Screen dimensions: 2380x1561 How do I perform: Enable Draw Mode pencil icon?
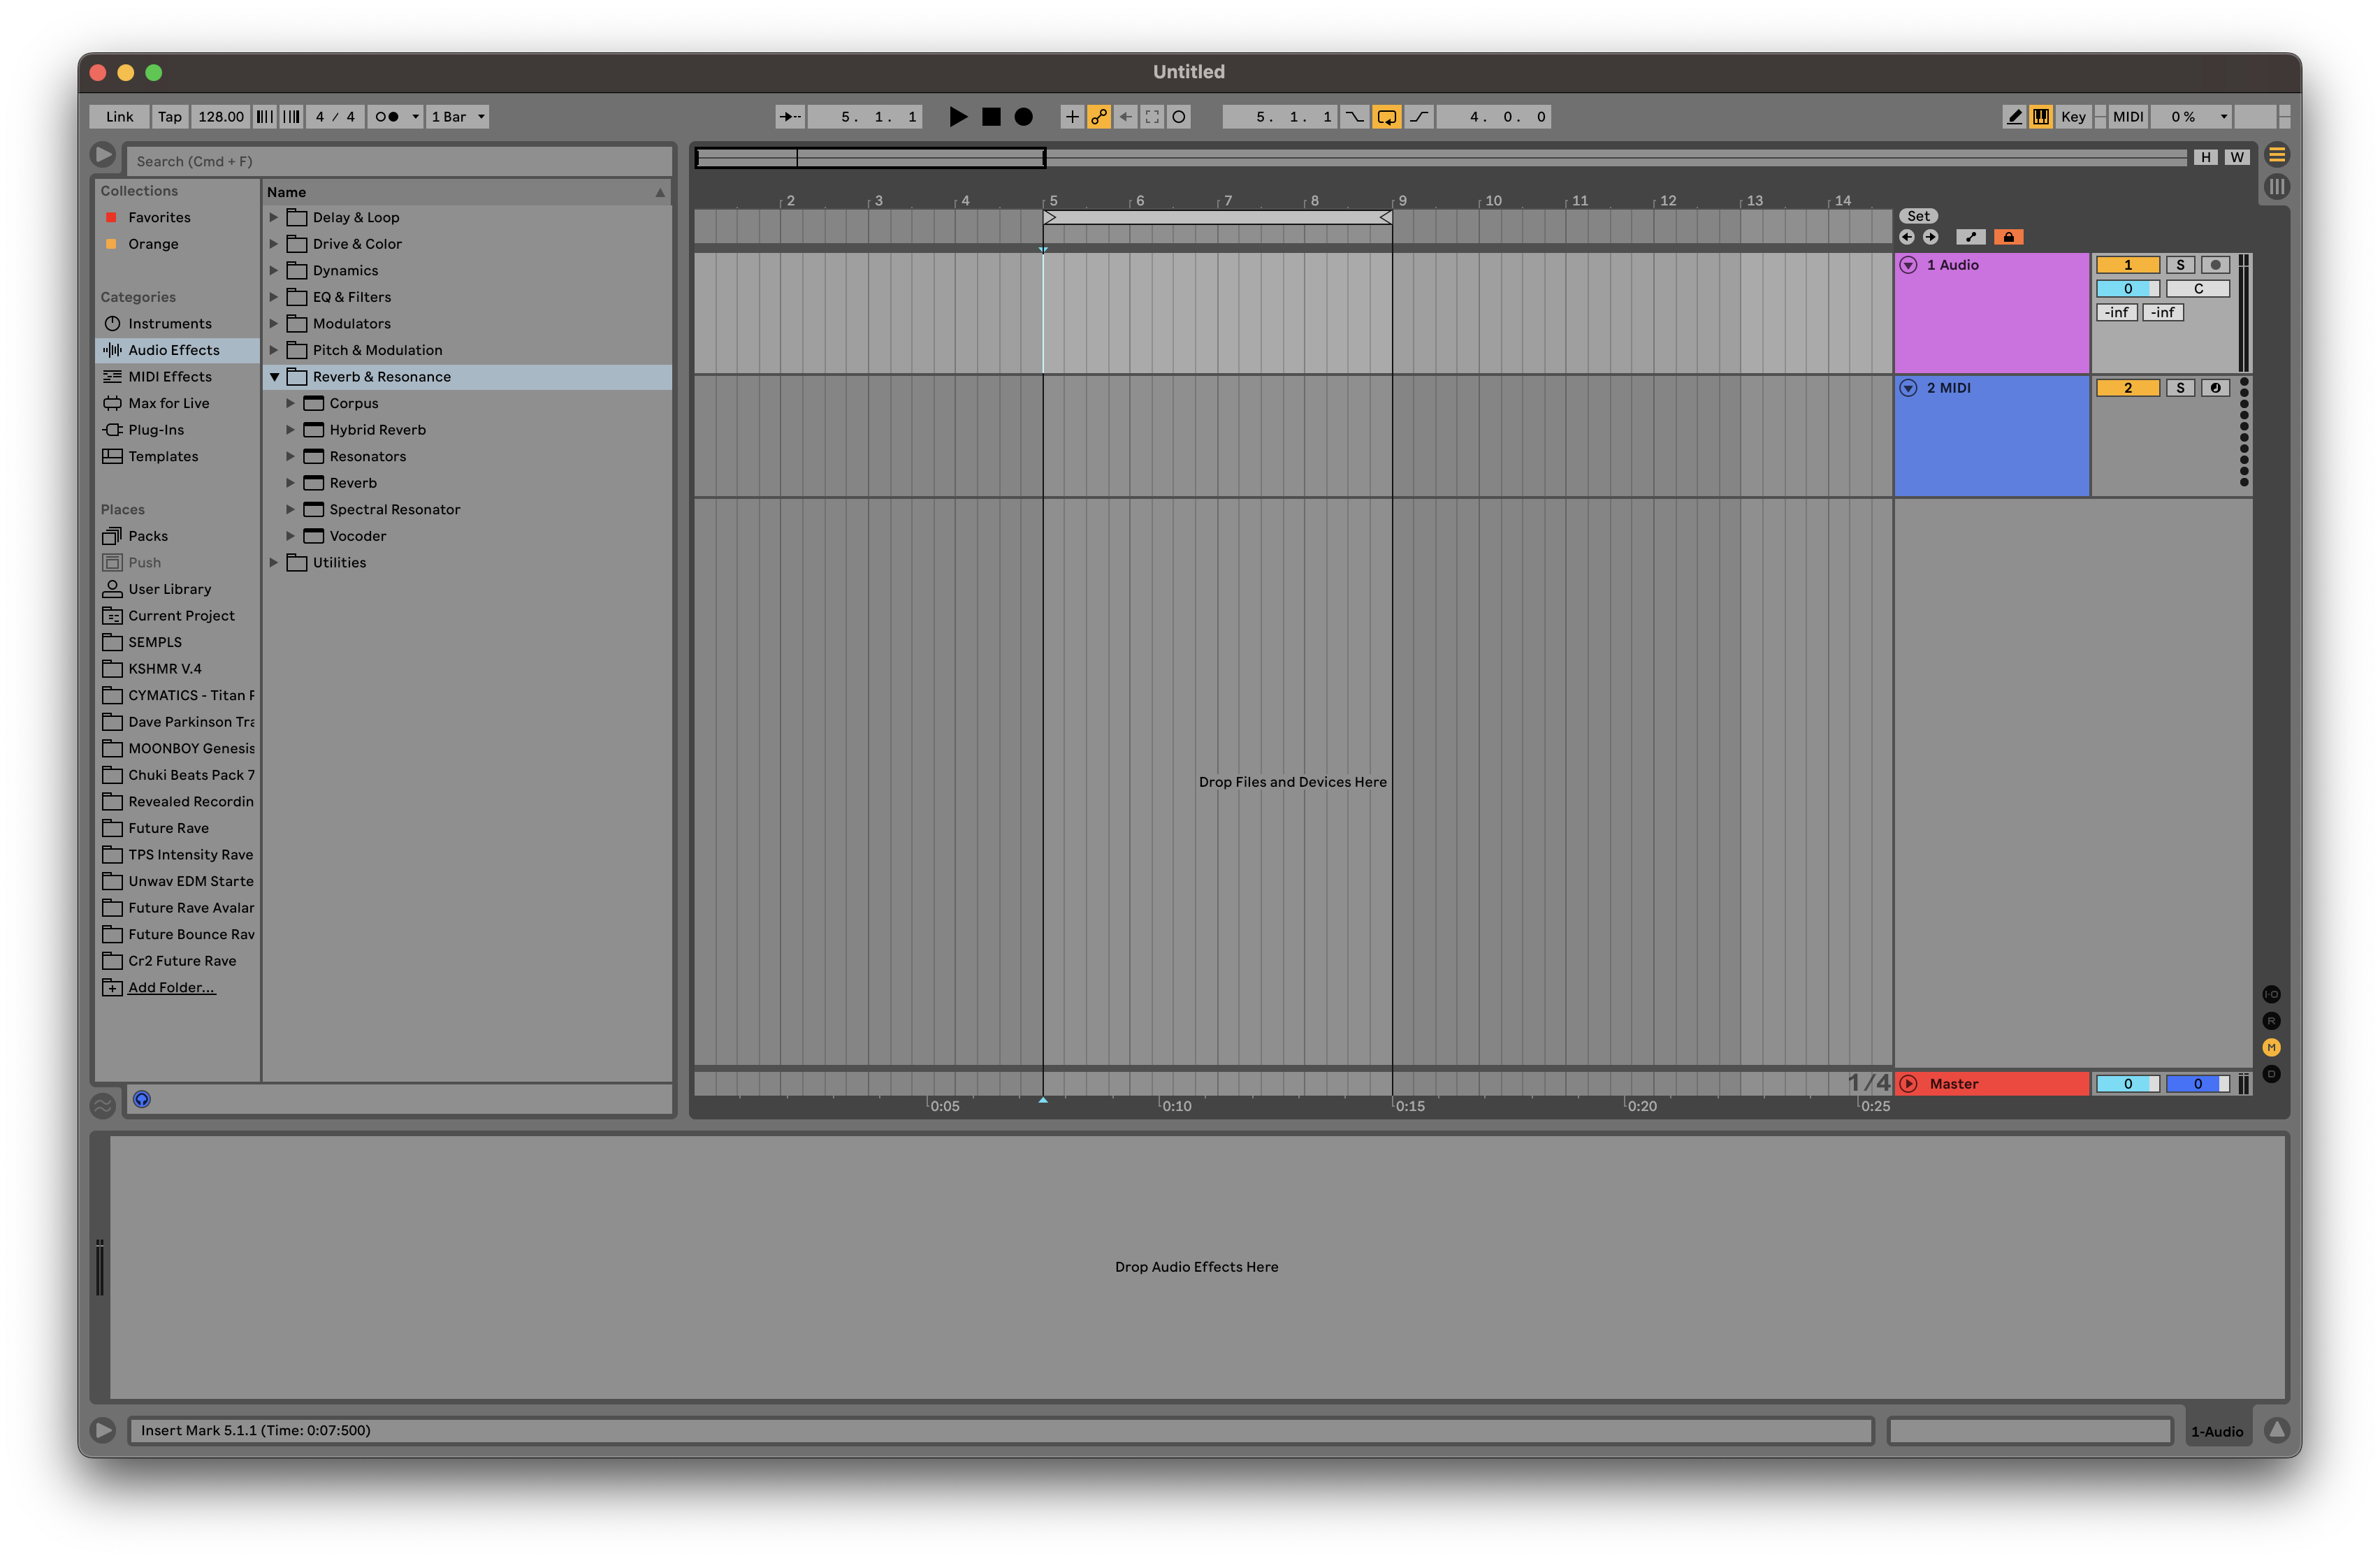(x=2013, y=117)
